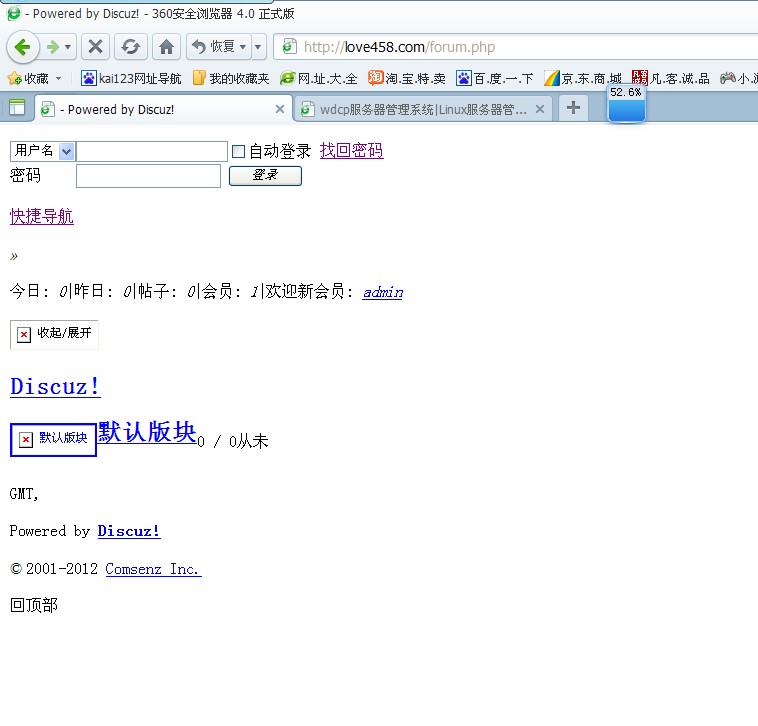Click the green Forward arrow button
Screen dimensions: 758x726
52,47
